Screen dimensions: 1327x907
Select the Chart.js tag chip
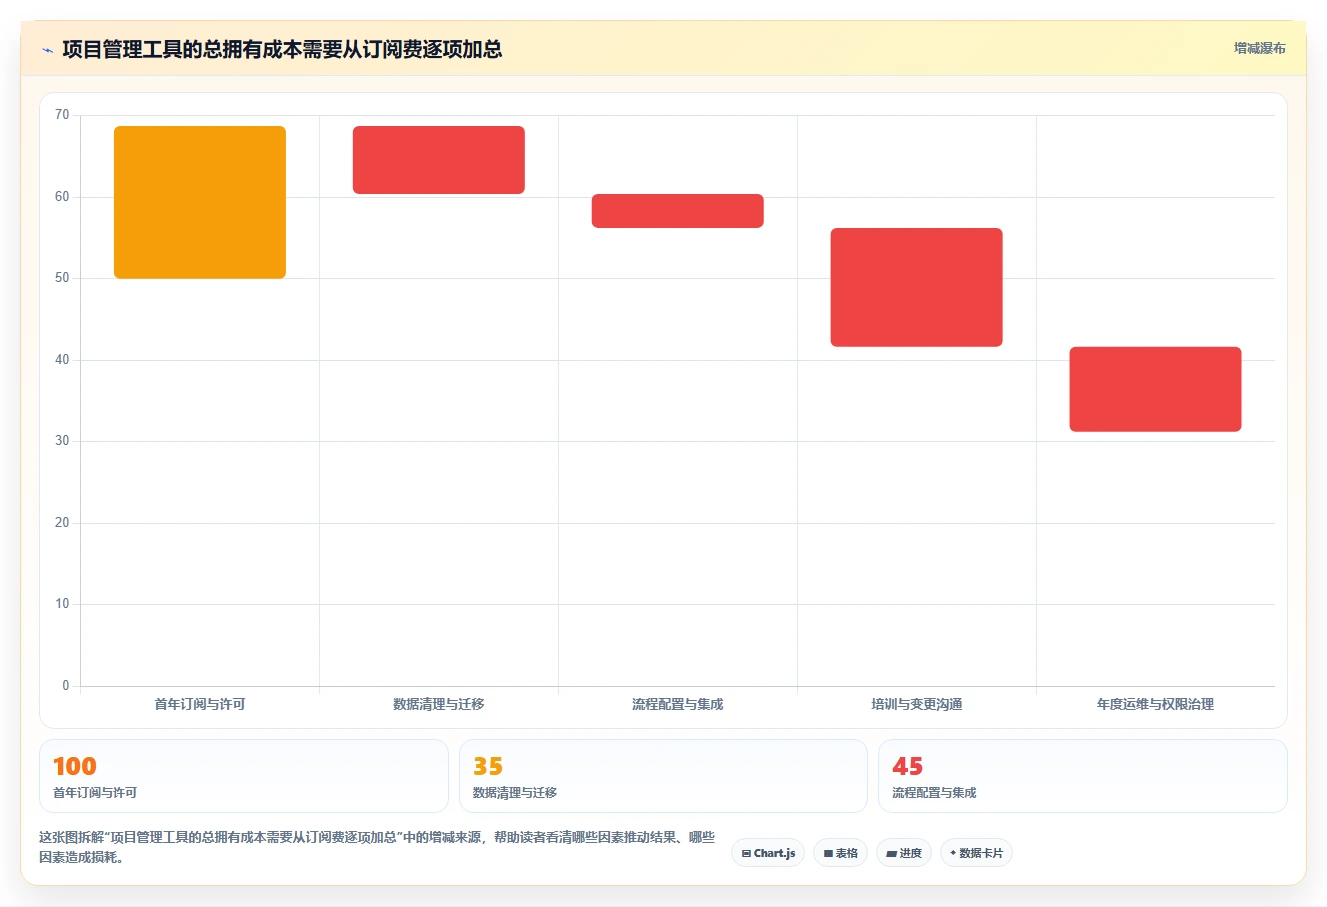click(x=768, y=853)
